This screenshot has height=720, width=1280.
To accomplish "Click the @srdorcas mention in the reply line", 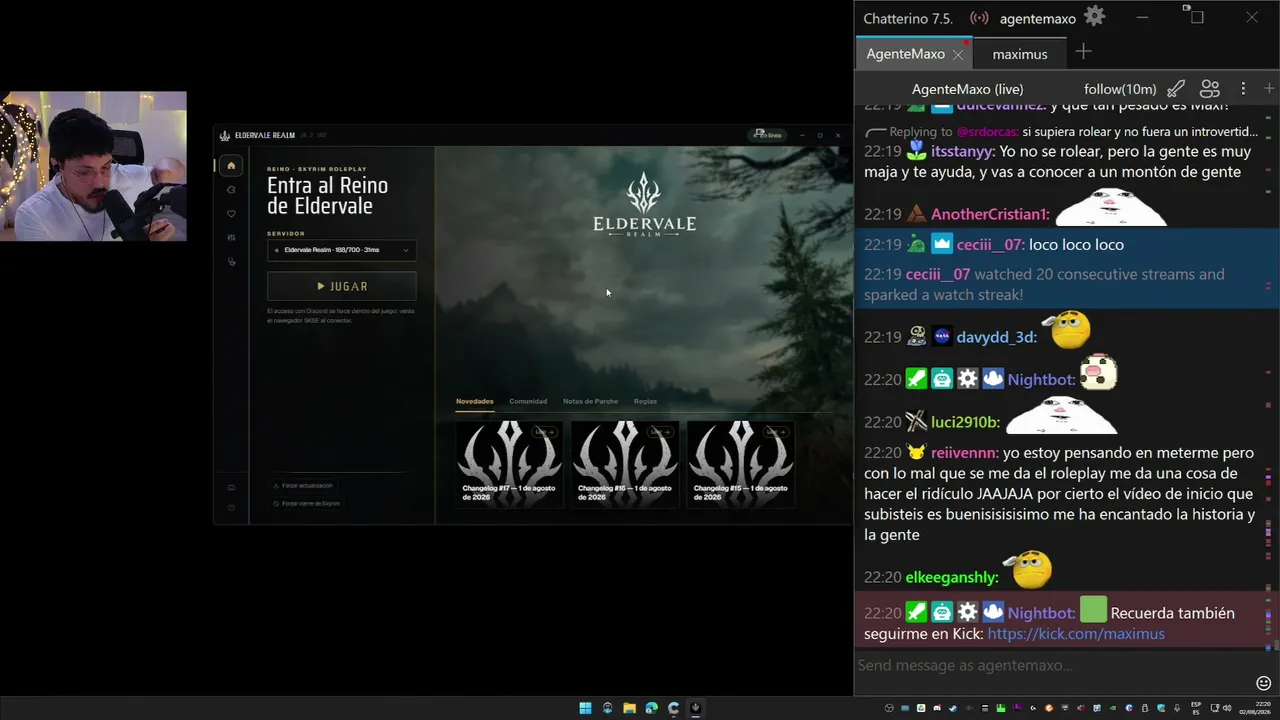I will [x=988, y=132].
